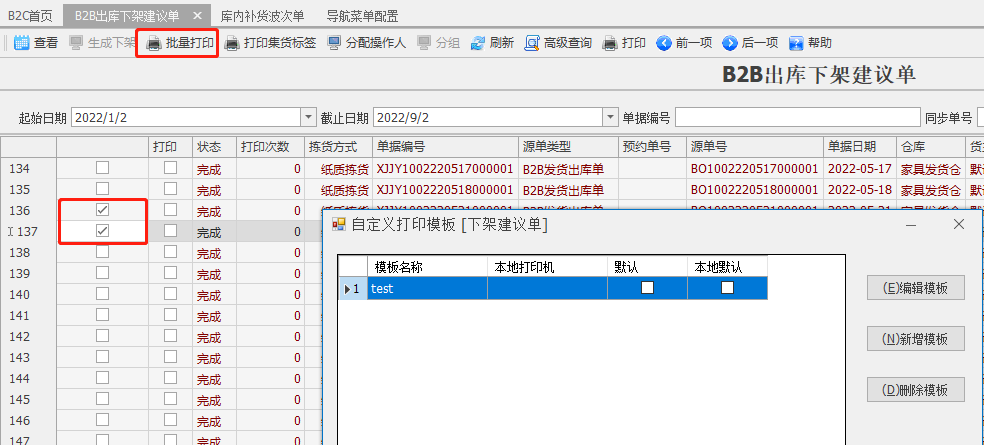Click the 查看 toolbar icon
Image resolution: width=984 pixels, height=445 pixels.
[x=21, y=43]
